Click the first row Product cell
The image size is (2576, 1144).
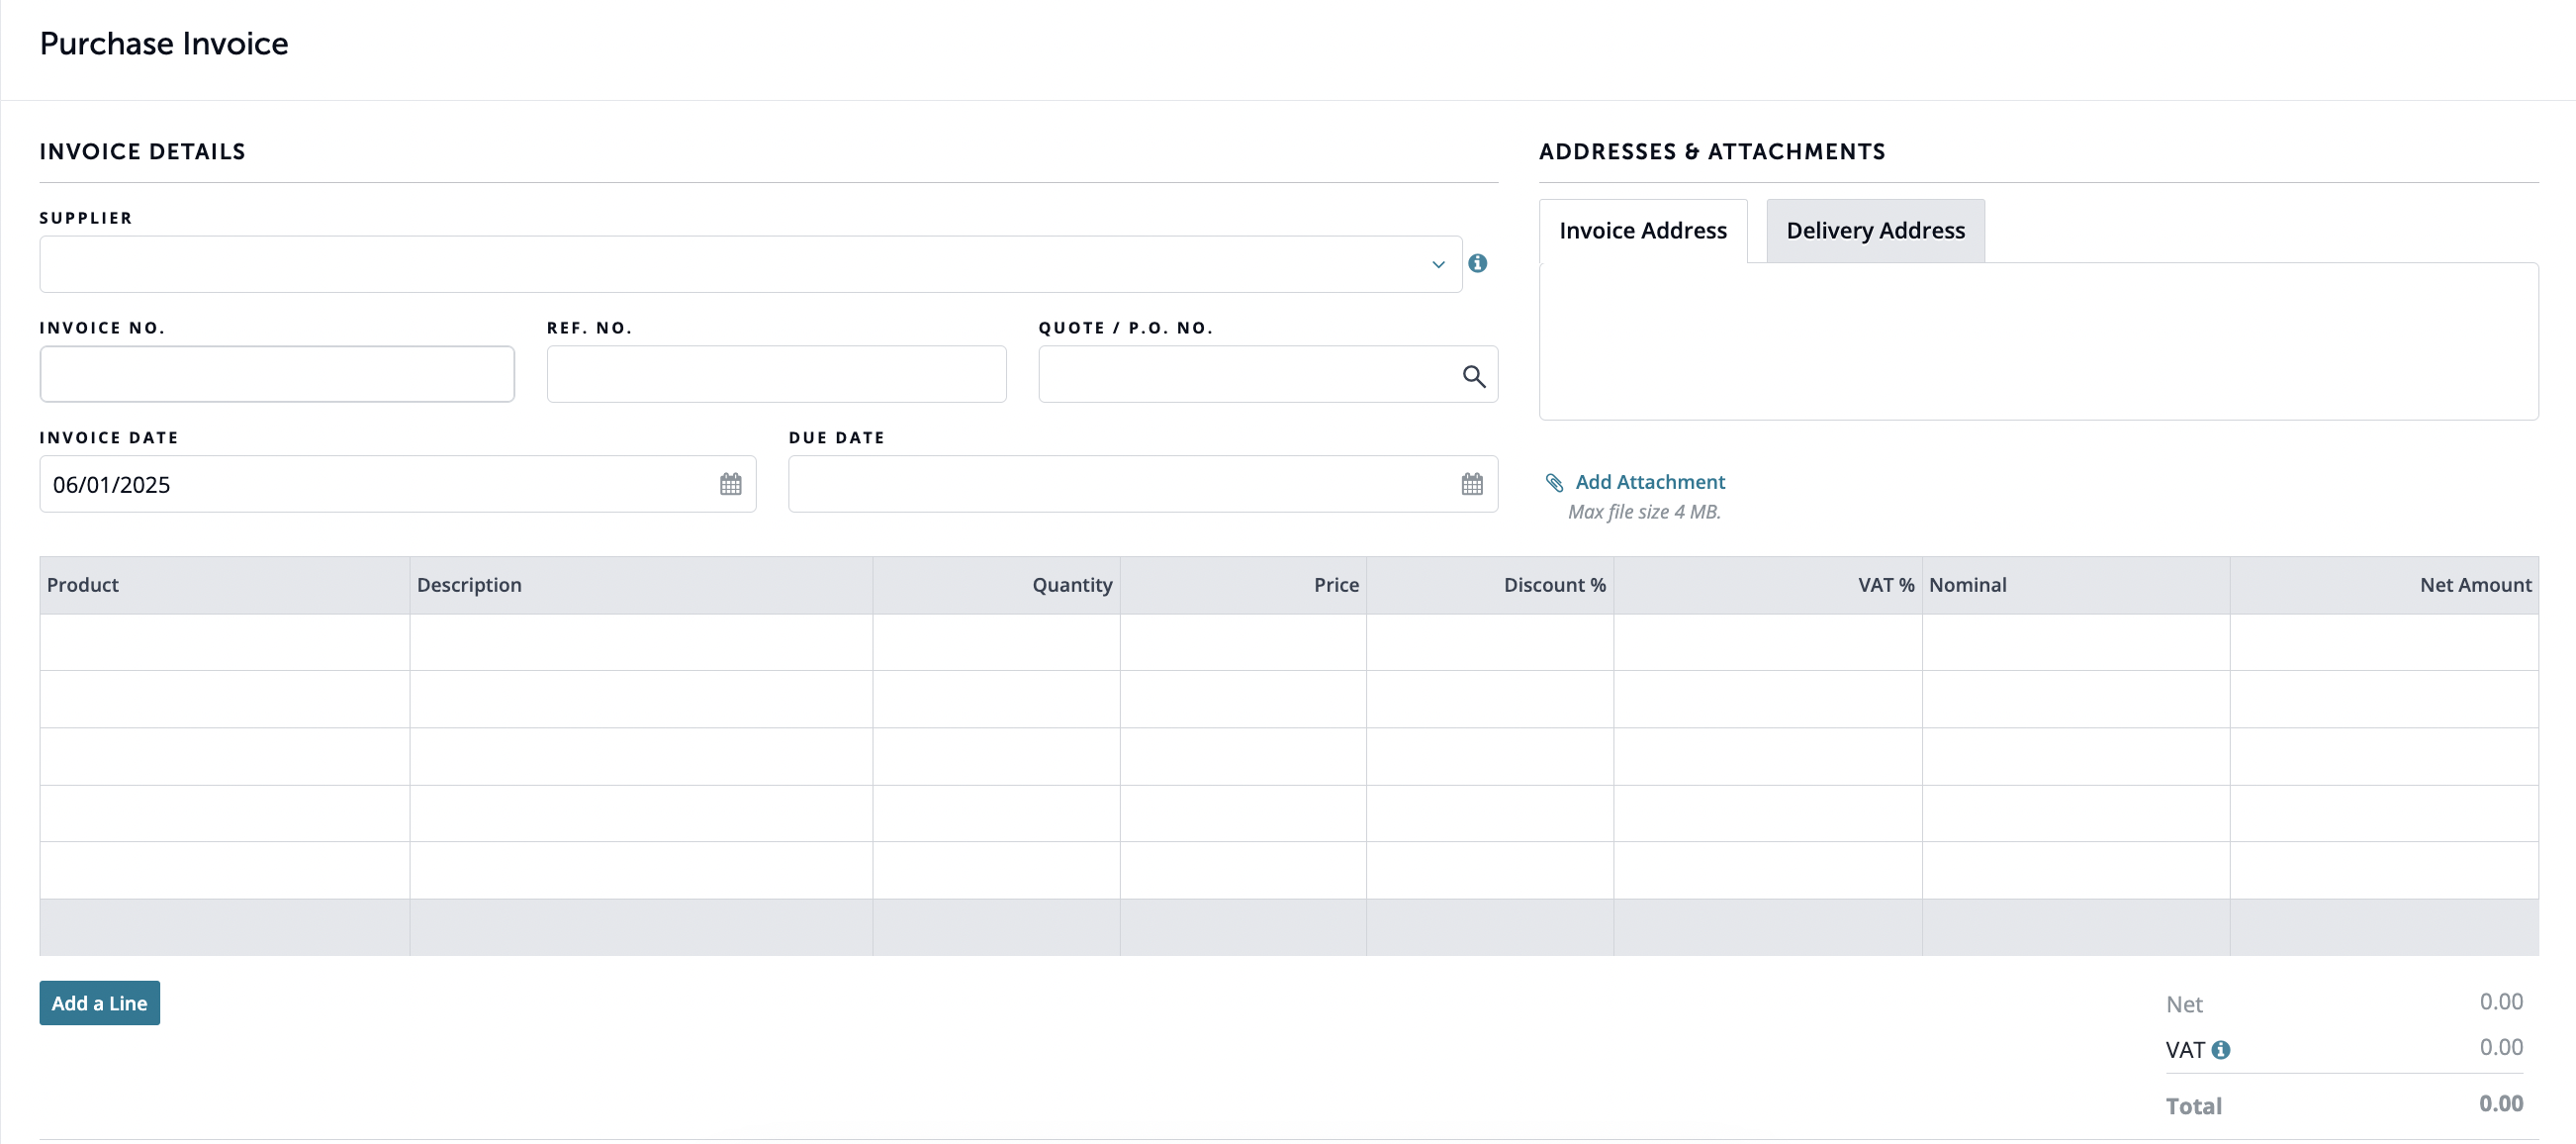[x=224, y=642]
